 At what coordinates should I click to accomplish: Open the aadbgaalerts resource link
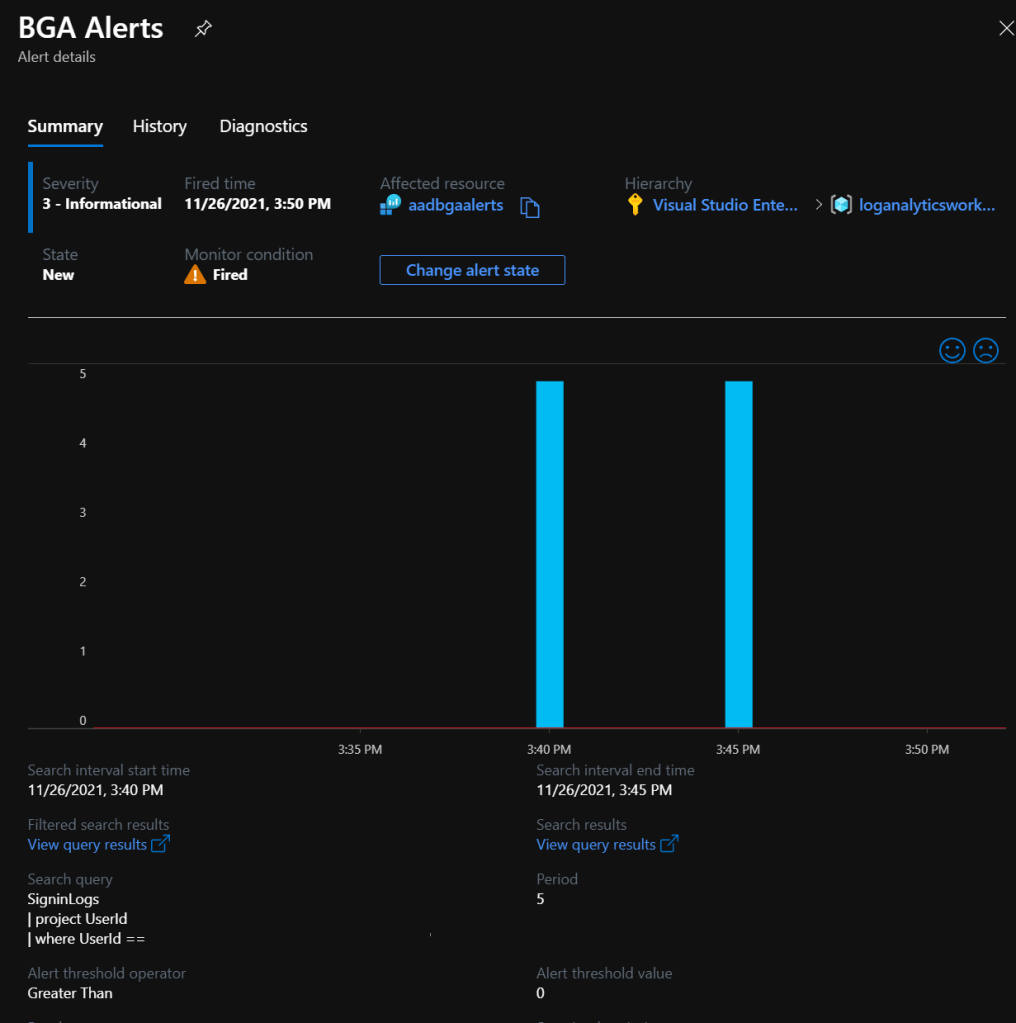(456, 205)
